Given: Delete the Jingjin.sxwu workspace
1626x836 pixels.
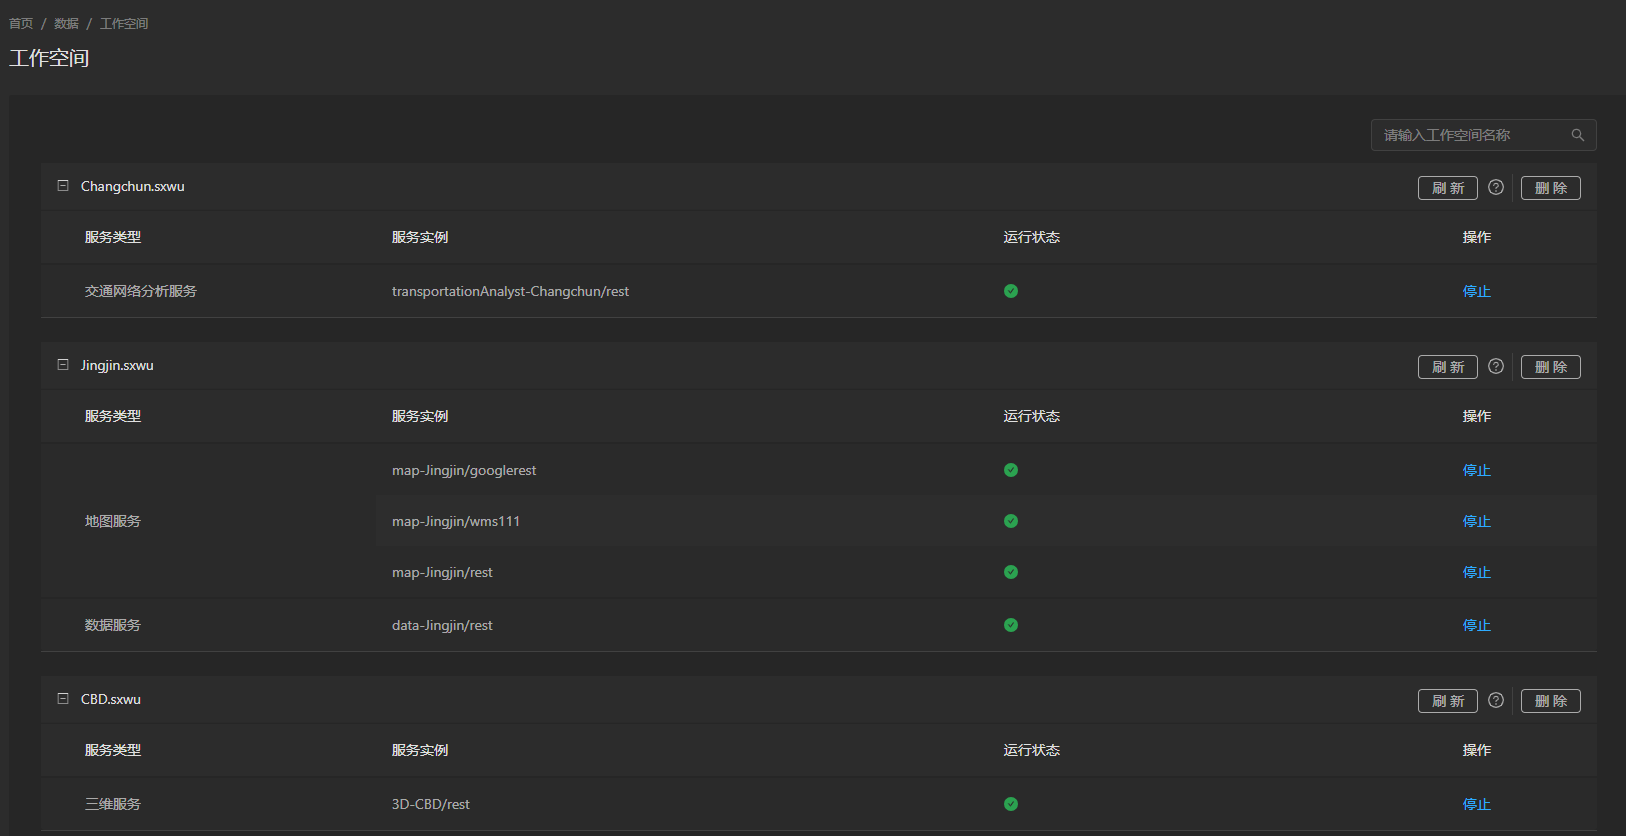Looking at the screenshot, I should pyautogui.click(x=1550, y=367).
